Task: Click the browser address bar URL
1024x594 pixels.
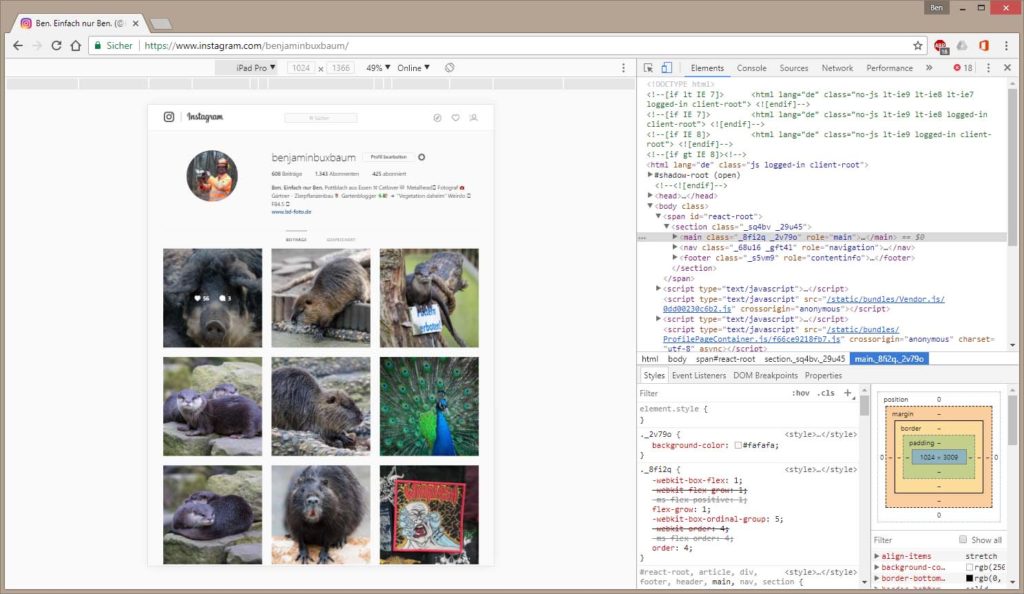Action: [x=247, y=46]
